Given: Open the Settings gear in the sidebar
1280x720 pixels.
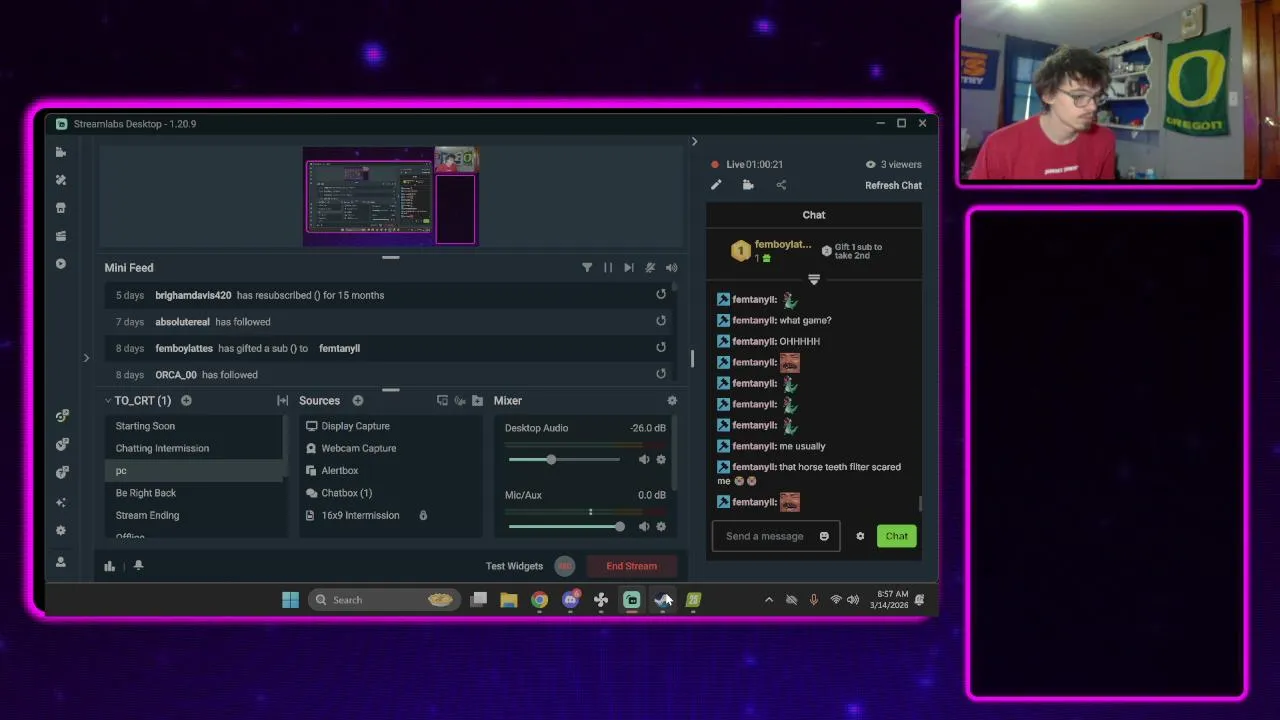Looking at the screenshot, I should [61, 531].
